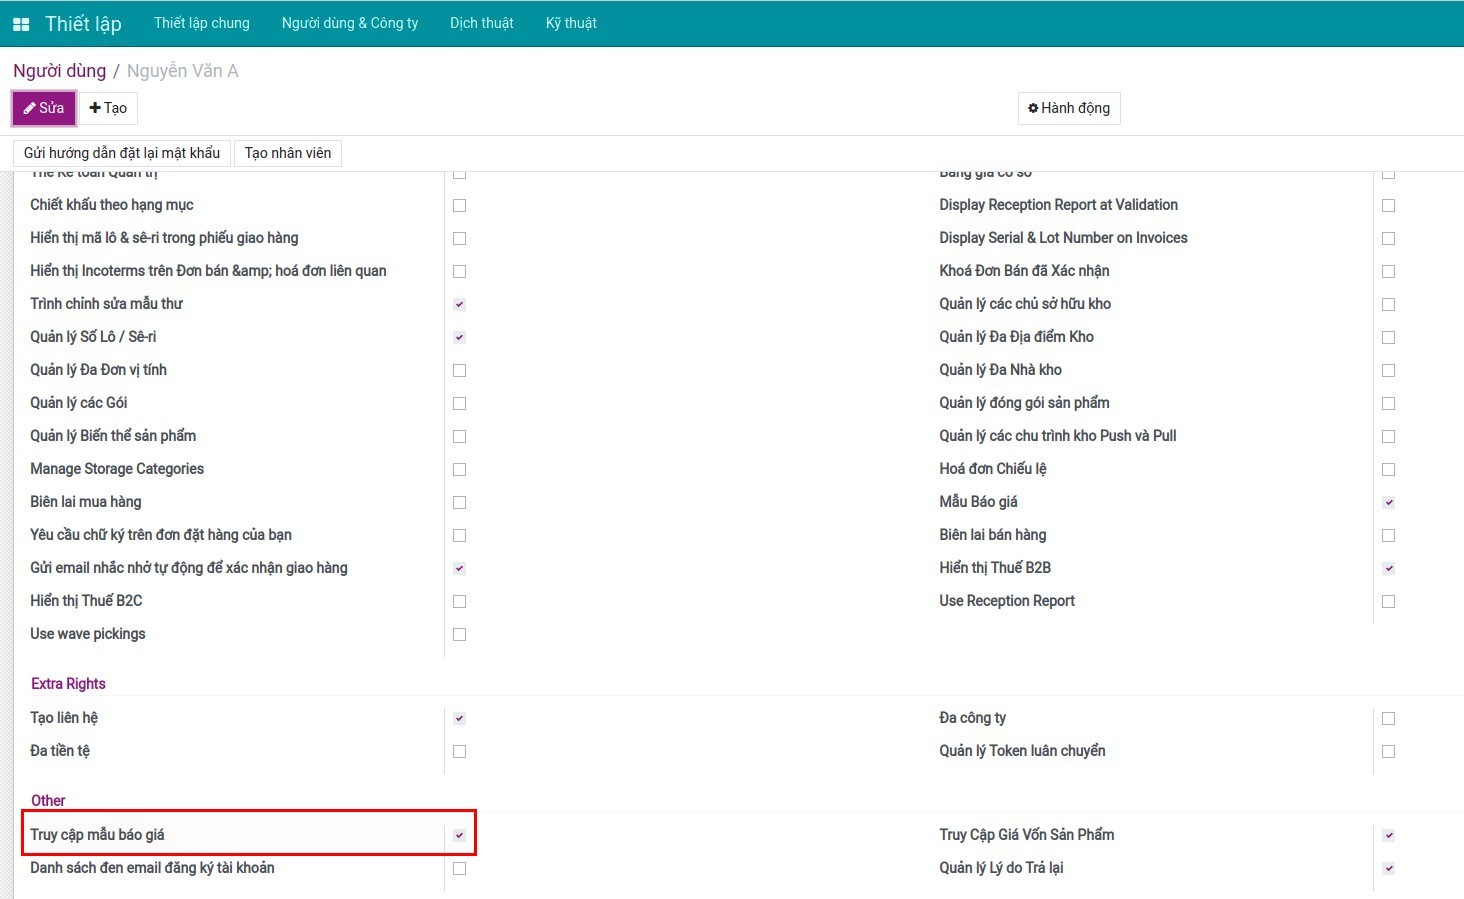Viewport: 1464px width, 899px height.
Task: Toggle Hiển thị Thuế B2B checkbox
Action: (1388, 568)
